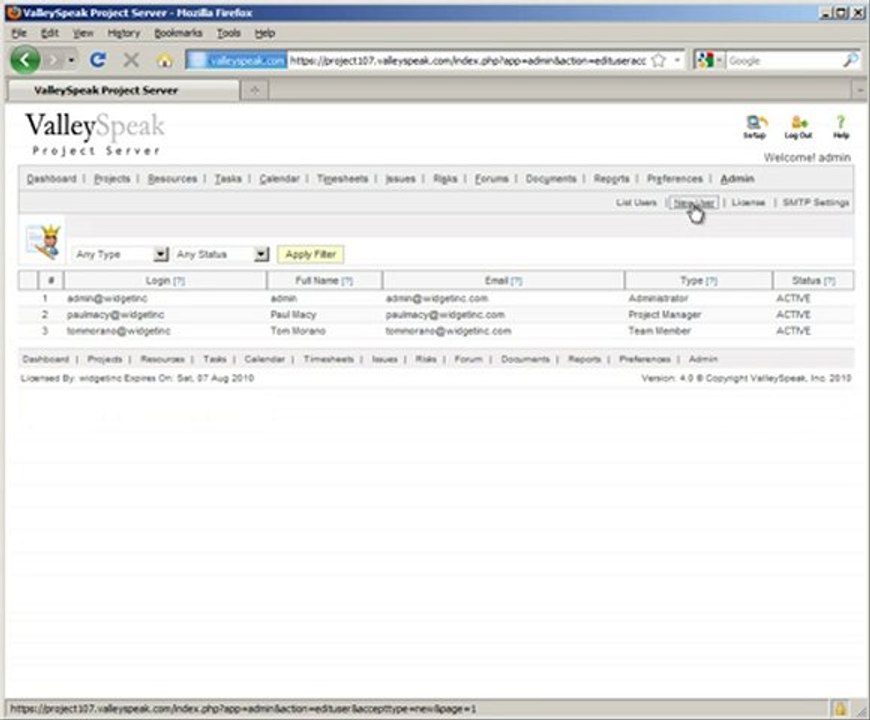Open the File menu
870x720 pixels.
point(19,33)
